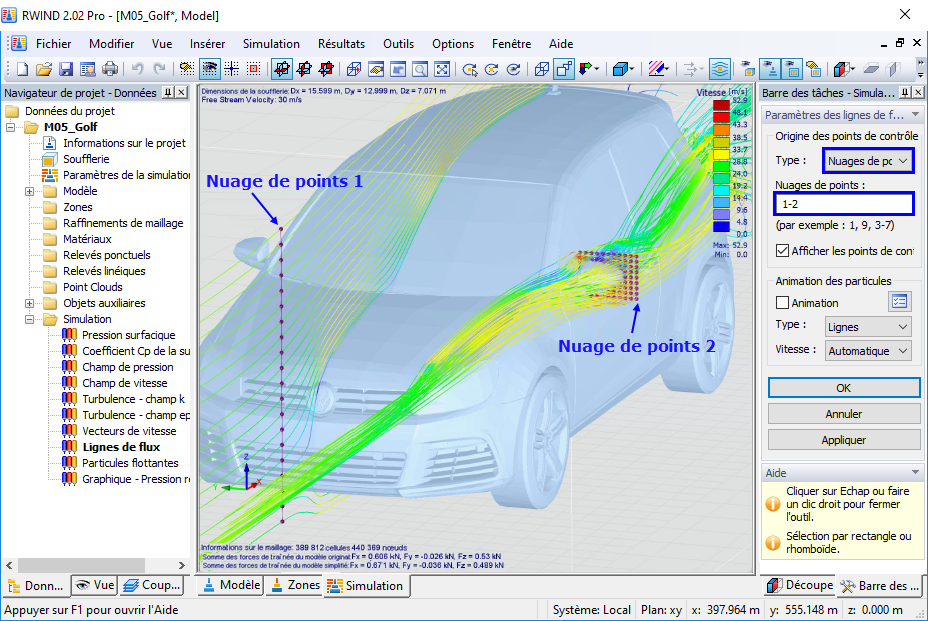Click the zoom all extents icon
The width and height of the screenshot is (928, 621).
[442, 69]
